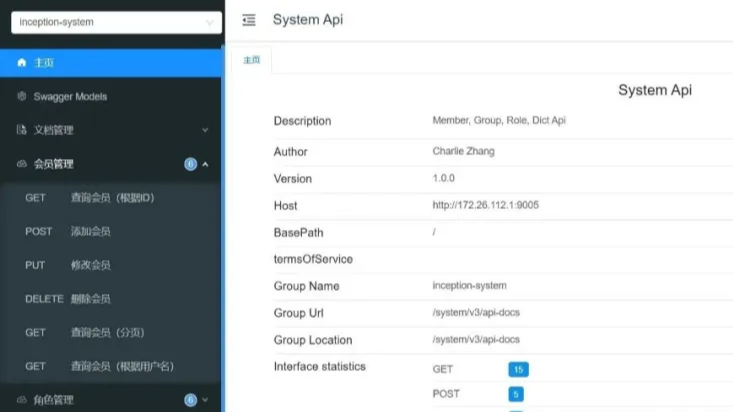Toggle sidebar collapse menu icon
733x413 pixels.
(x=249, y=20)
